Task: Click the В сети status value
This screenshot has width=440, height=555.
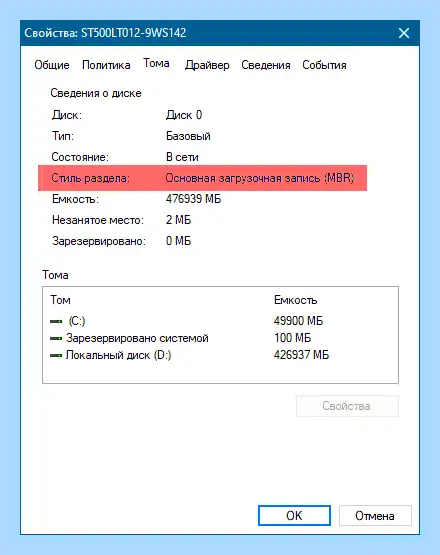Action: tap(182, 157)
